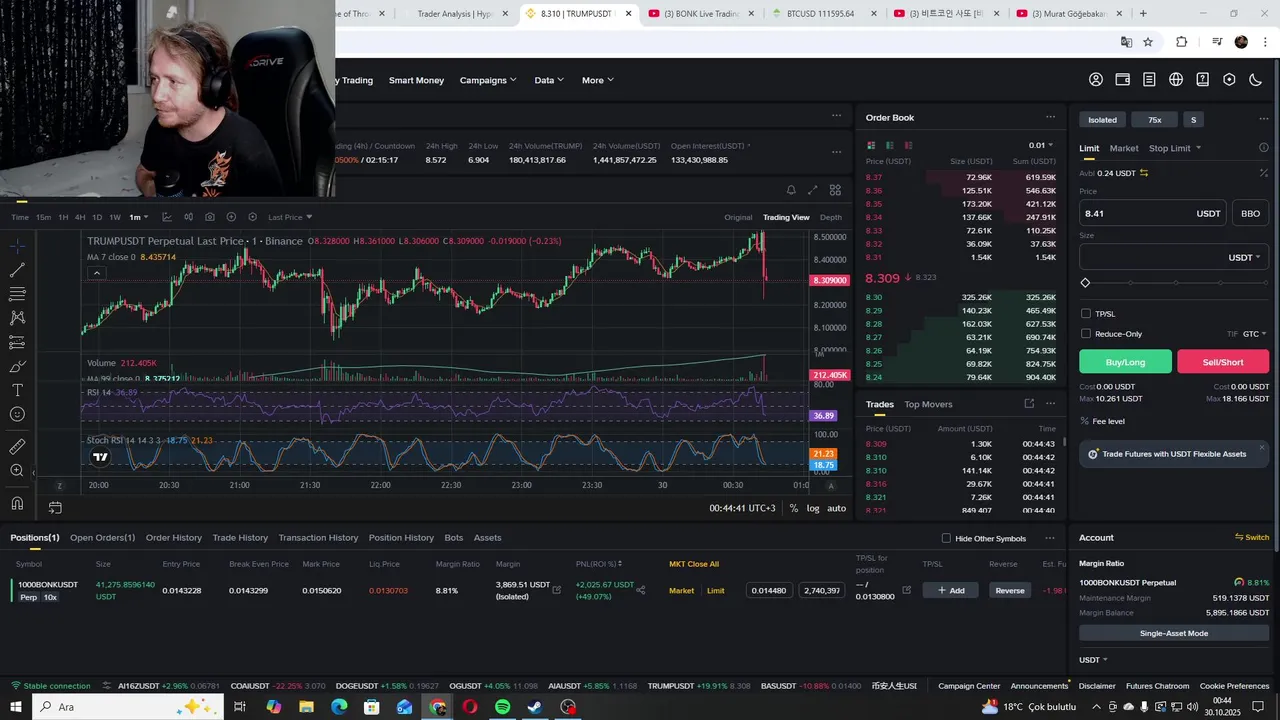Expand chart to fullscreen
Viewport: 1280px width, 720px height.
(x=812, y=190)
